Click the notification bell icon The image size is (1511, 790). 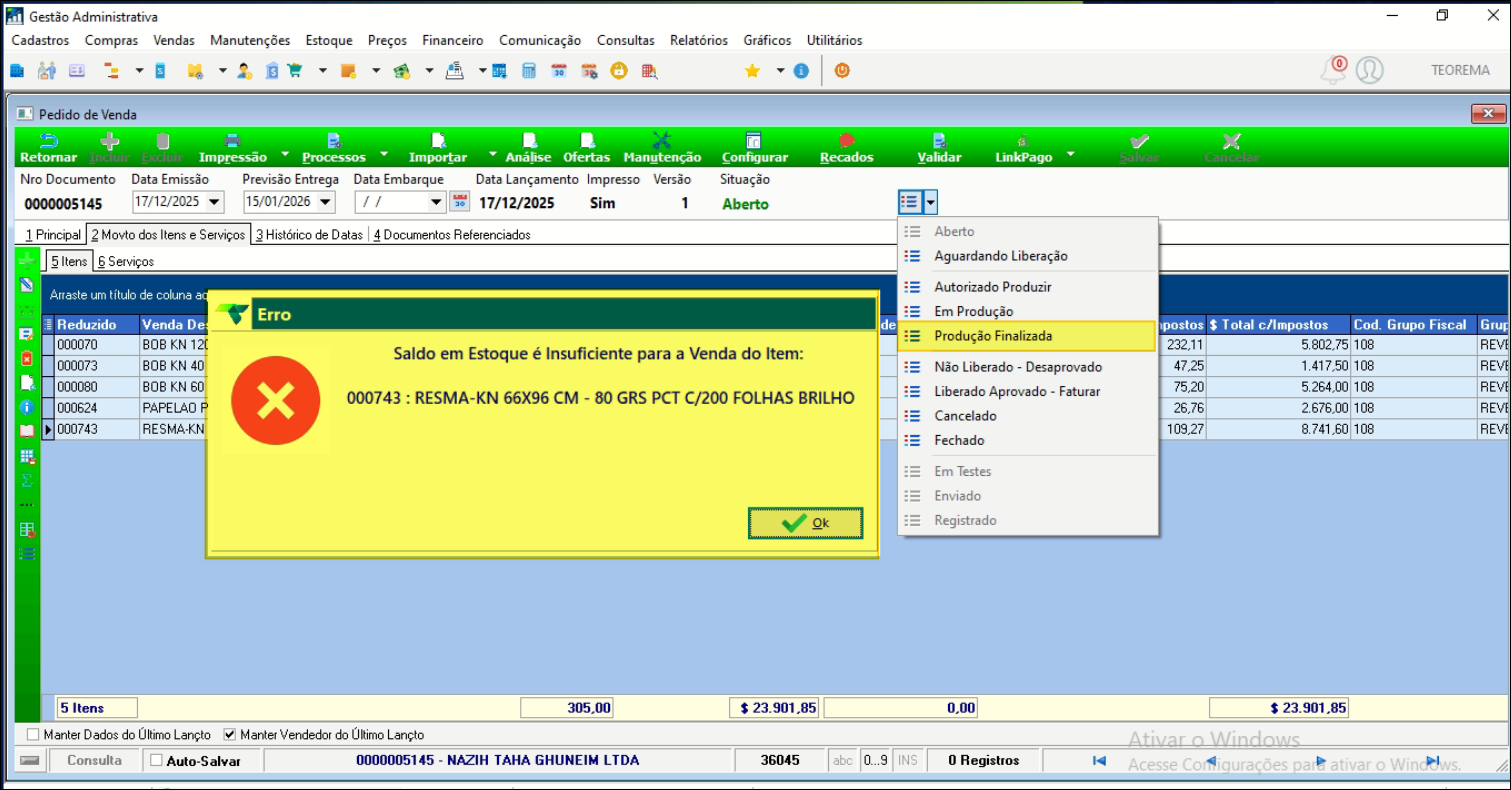[1333, 70]
